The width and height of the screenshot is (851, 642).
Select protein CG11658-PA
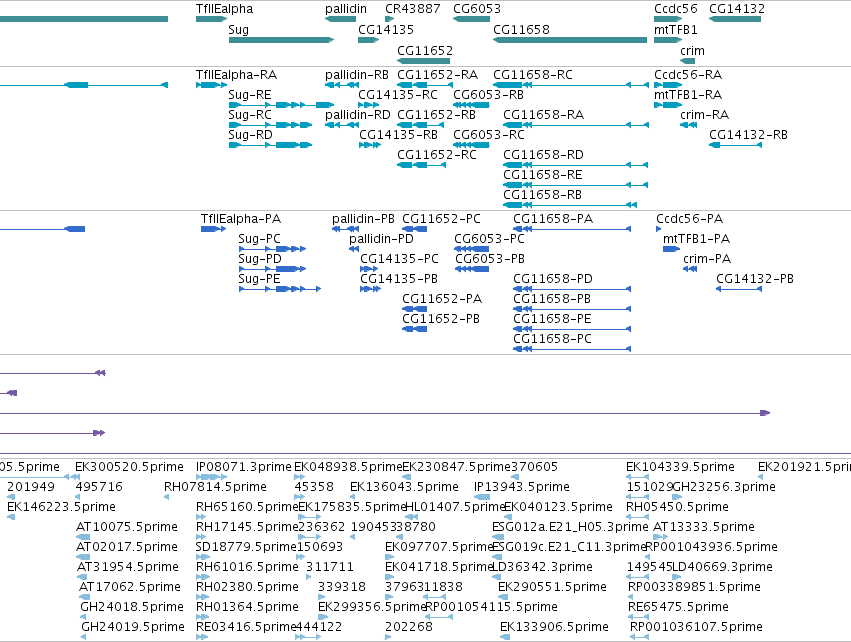click(x=553, y=219)
